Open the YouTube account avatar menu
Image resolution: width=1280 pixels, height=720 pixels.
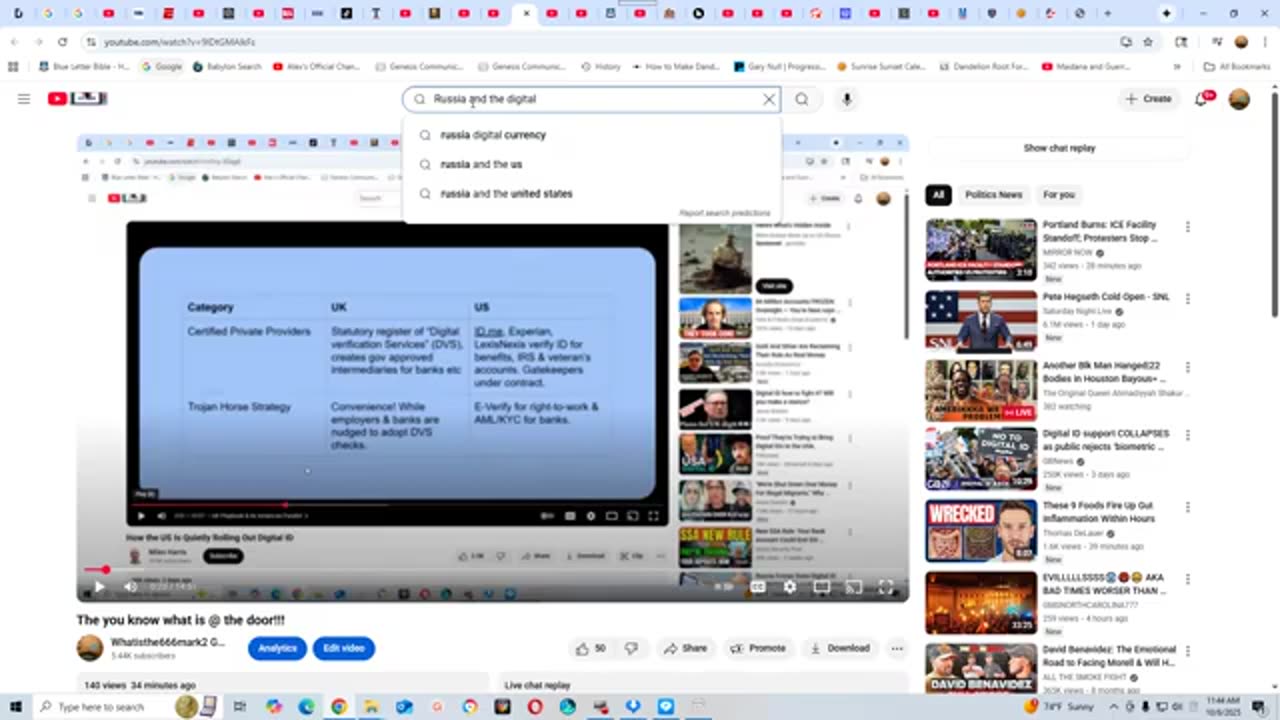click(x=1239, y=99)
